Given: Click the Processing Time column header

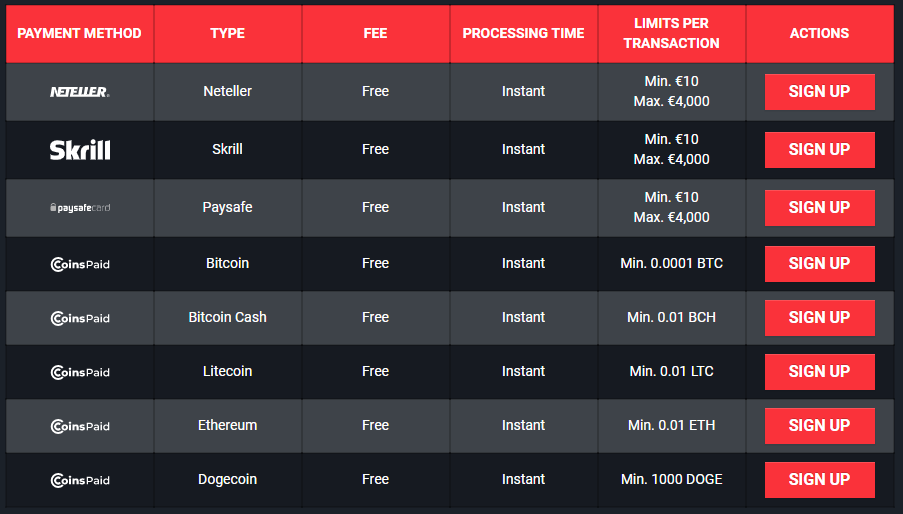Looking at the screenshot, I should click(x=523, y=33).
